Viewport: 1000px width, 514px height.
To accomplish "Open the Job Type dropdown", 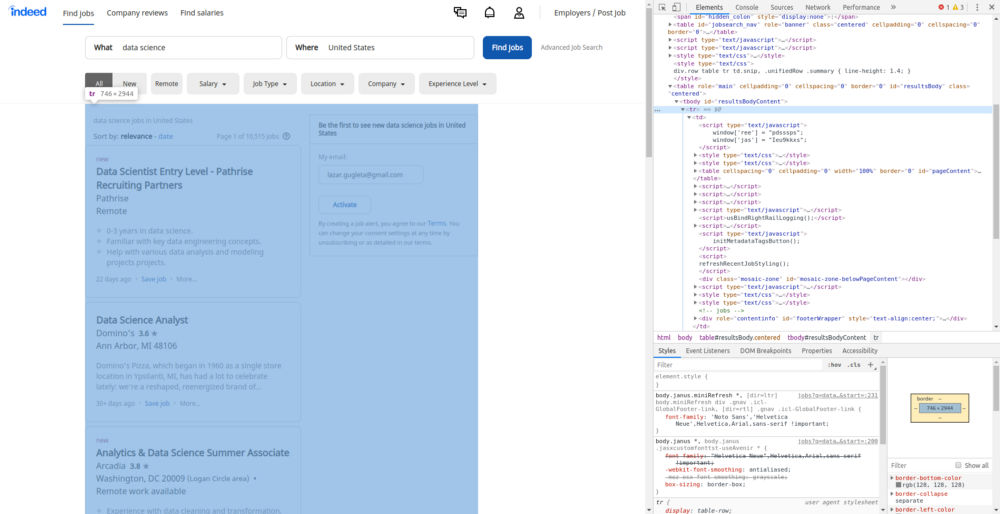I will pyautogui.click(x=270, y=84).
